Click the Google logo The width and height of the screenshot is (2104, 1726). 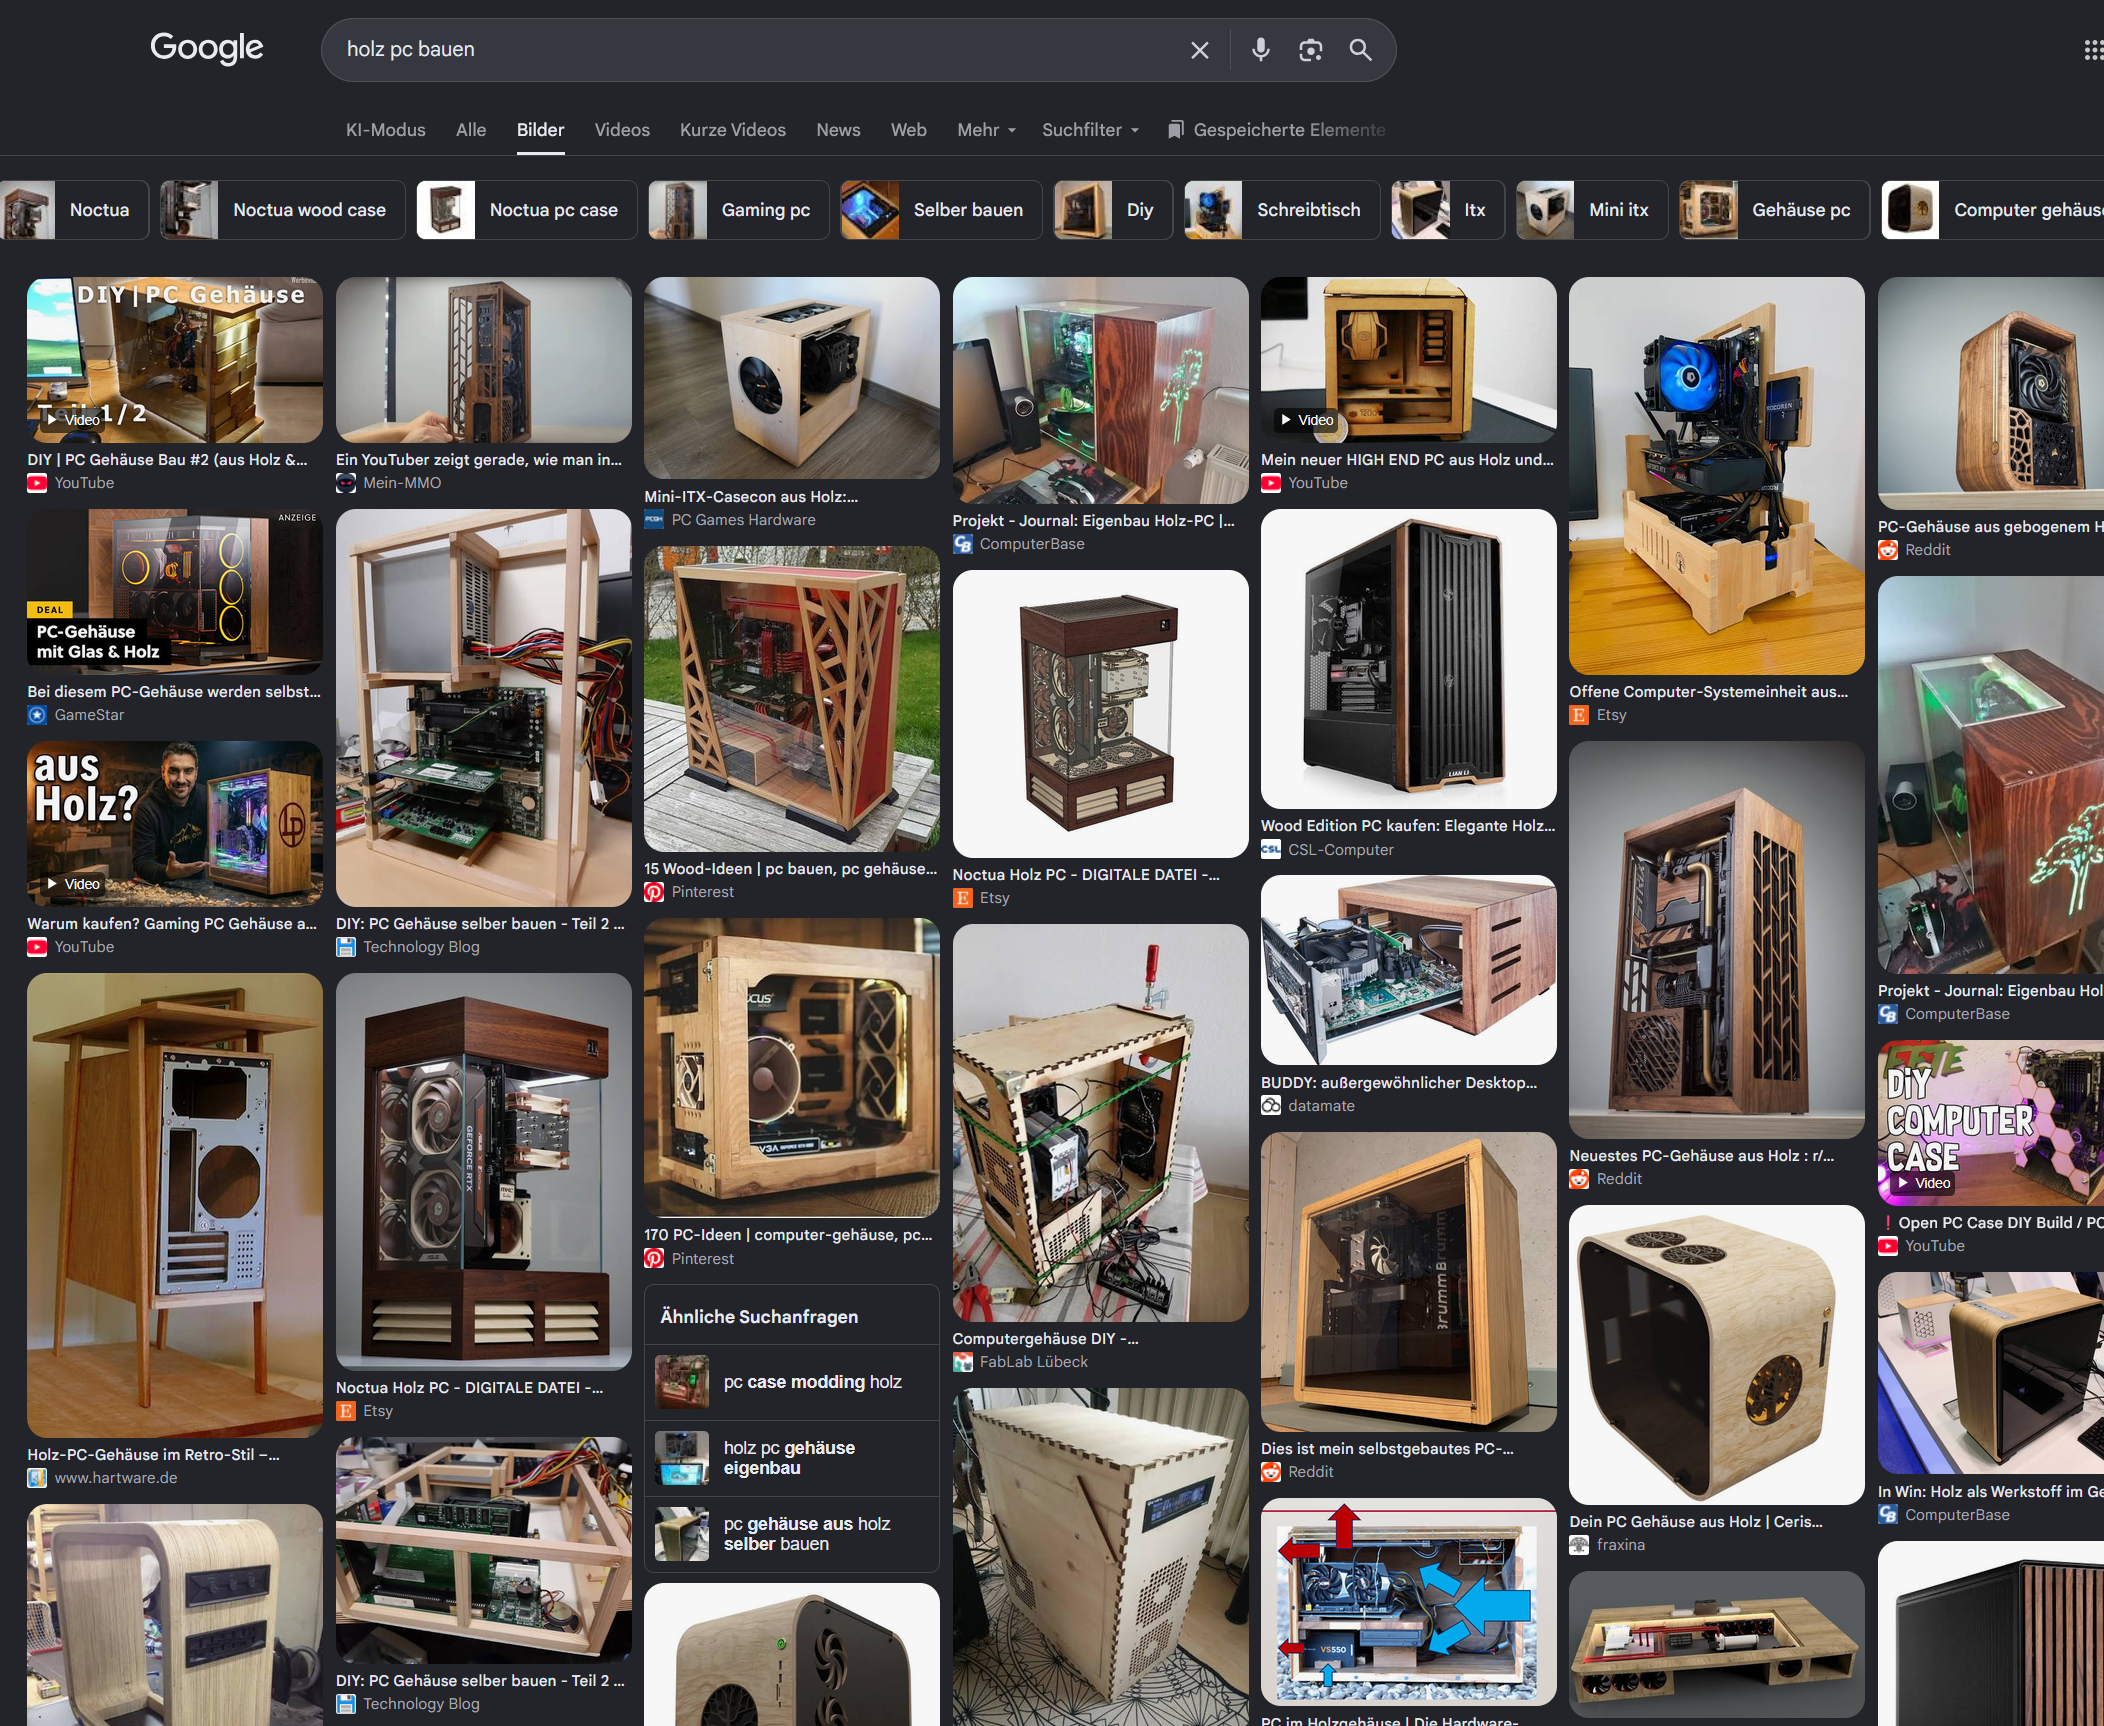pyautogui.click(x=207, y=48)
